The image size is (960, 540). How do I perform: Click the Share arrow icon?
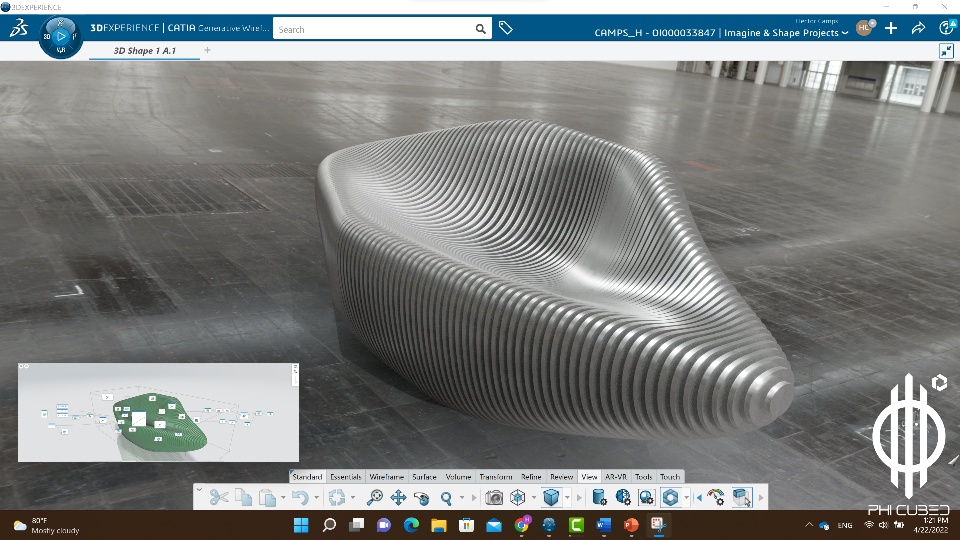pos(918,28)
